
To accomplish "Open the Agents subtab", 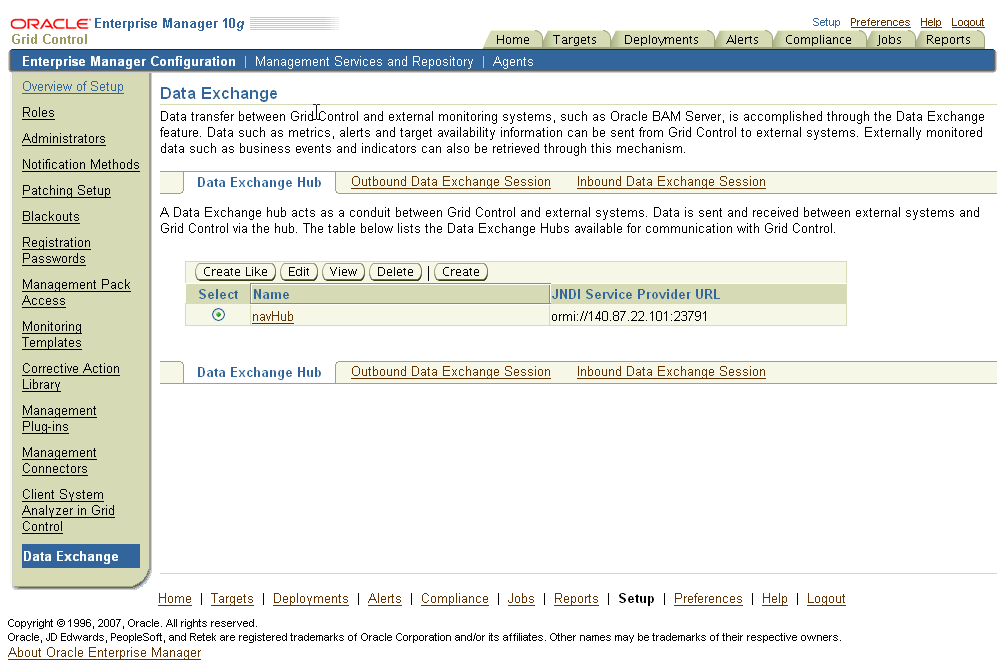I will [513, 62].
